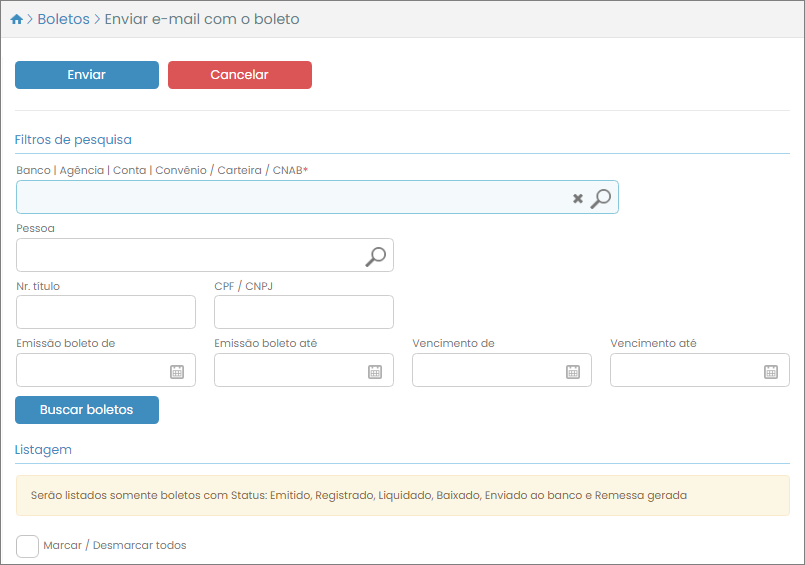
Task: Select the Nr. título text field
Action: click(x=106, y=312)
